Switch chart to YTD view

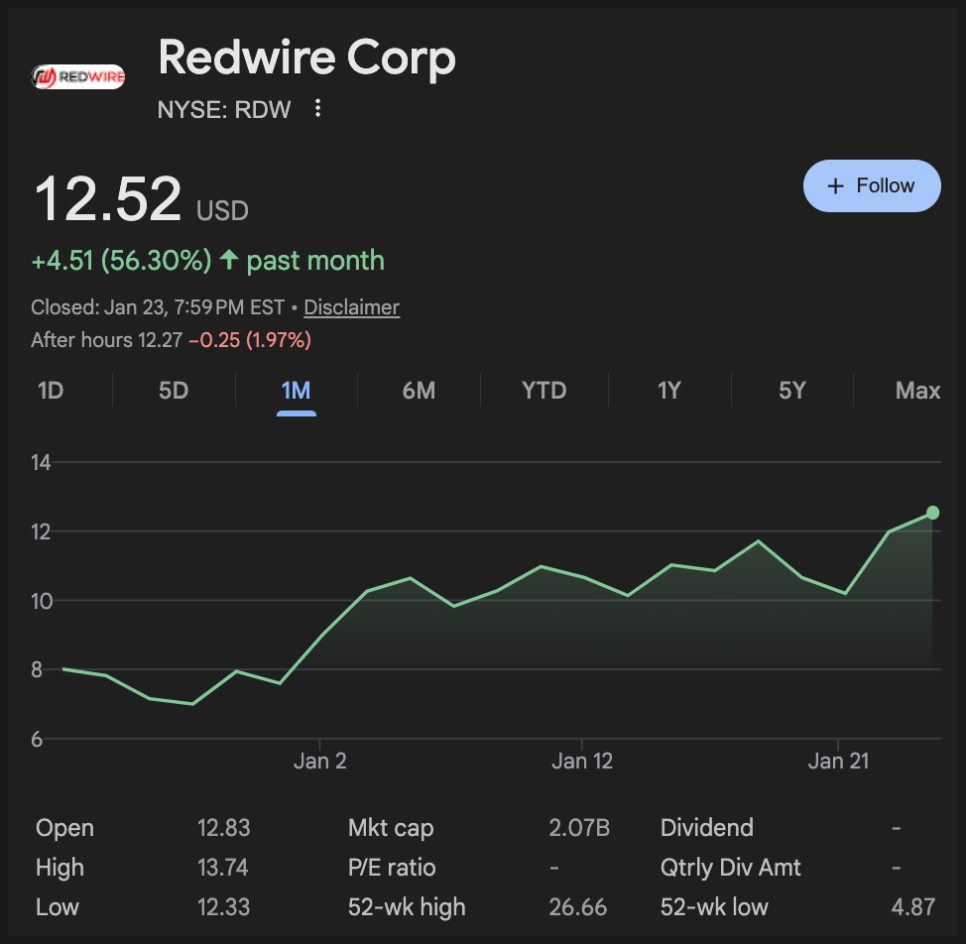click(543, 391)
